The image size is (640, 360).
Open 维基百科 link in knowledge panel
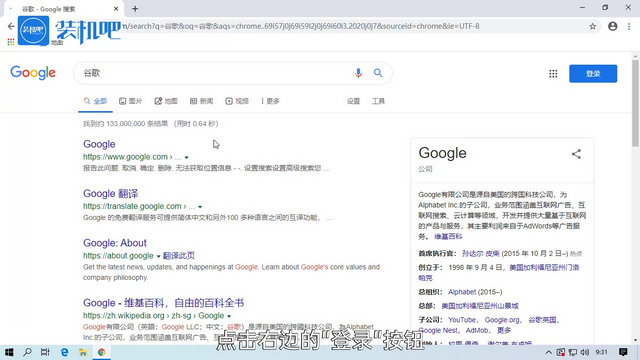pyautogui.click(x=448, y=237)
